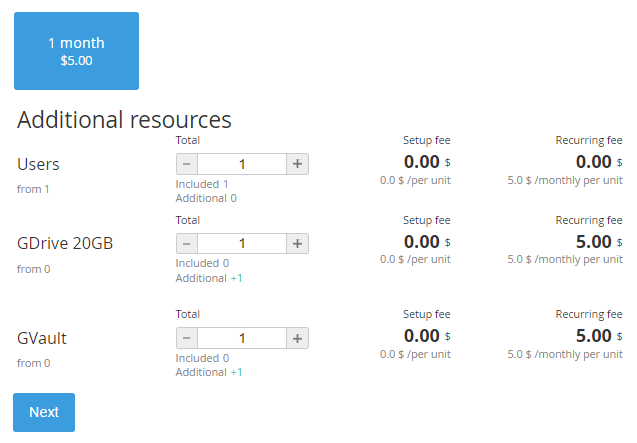Click the GDrive 20GB resource label
637x443 pixels.
click(x=65, y=243)
